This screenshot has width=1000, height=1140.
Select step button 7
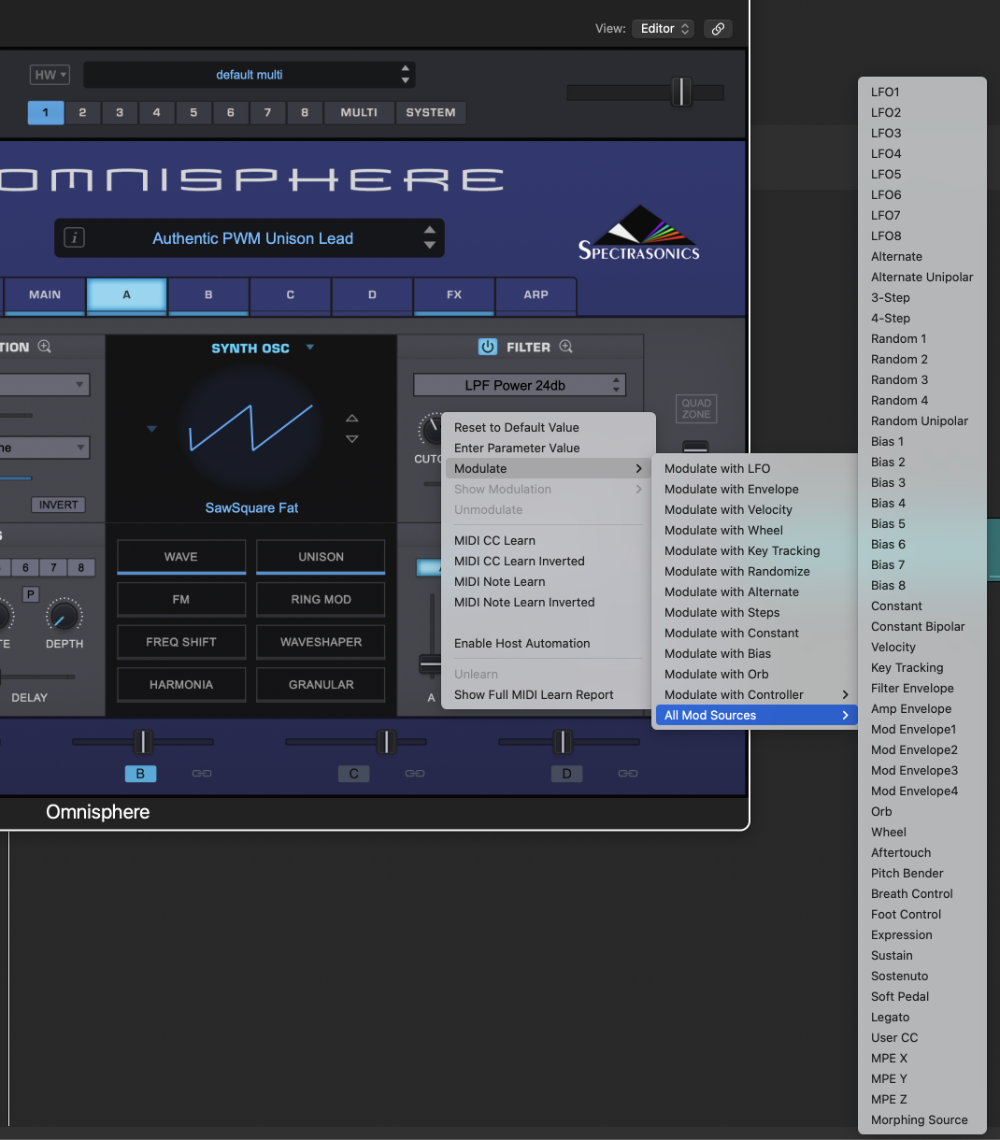coord(53,567)
